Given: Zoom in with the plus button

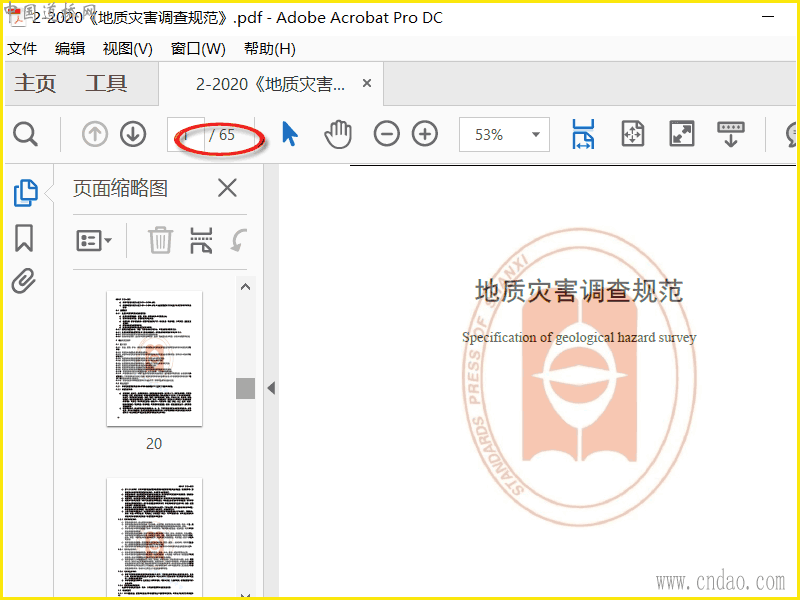Looking at the screenshot, I should pyautogui.click(x=425, y=134).
